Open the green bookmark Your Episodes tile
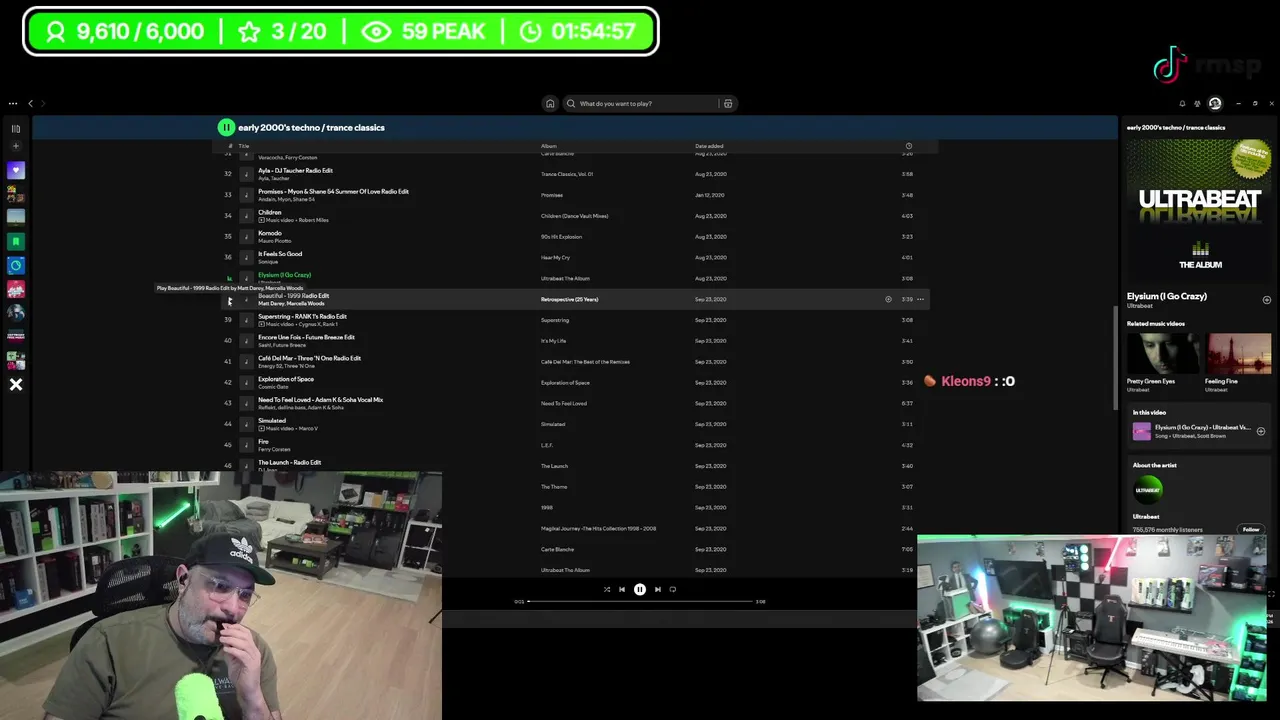 16,241
